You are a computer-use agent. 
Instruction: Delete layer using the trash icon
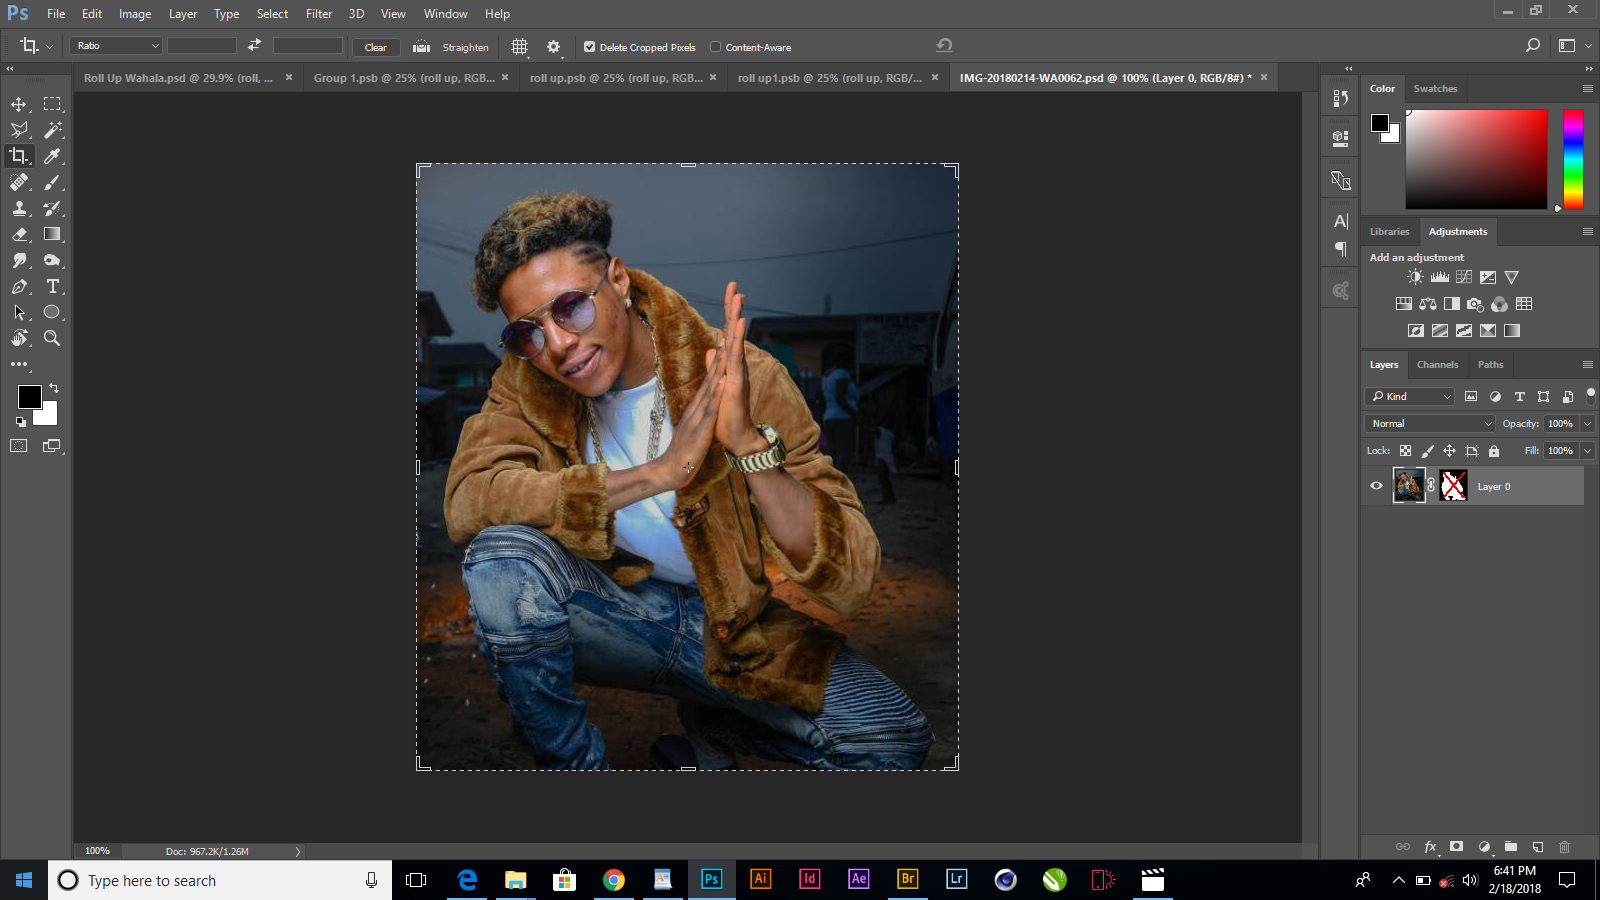pos(1565,847)
